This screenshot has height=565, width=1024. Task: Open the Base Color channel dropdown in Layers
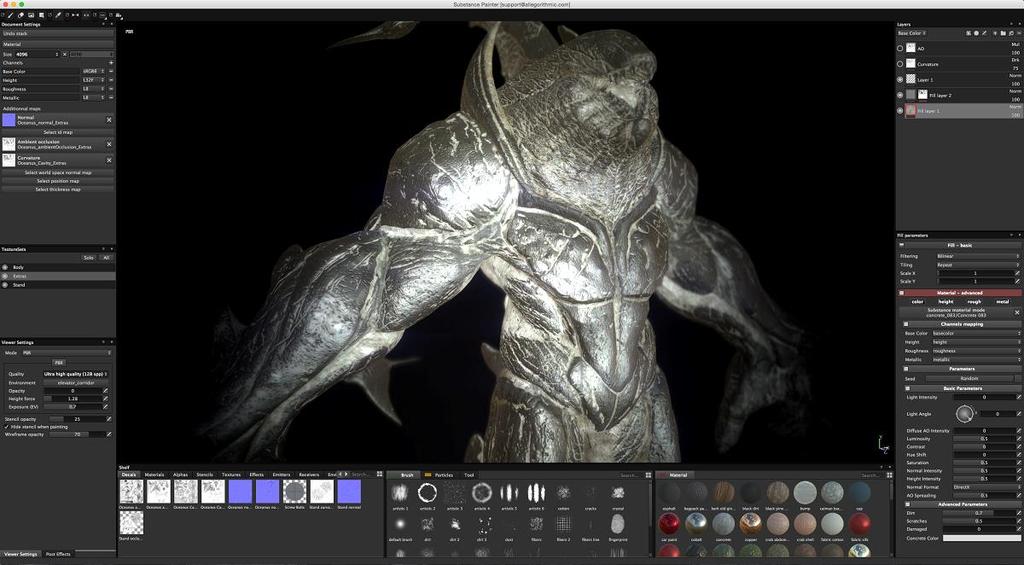click(912, 33)
